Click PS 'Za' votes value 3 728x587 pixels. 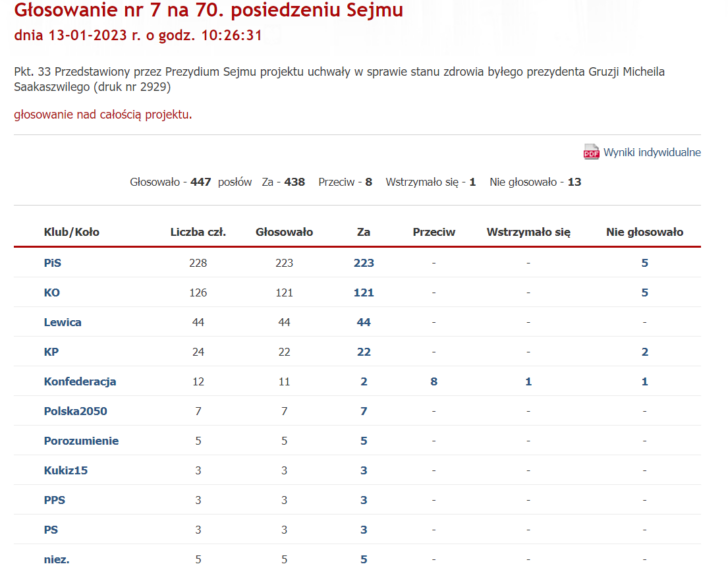(x=364, y=530)
